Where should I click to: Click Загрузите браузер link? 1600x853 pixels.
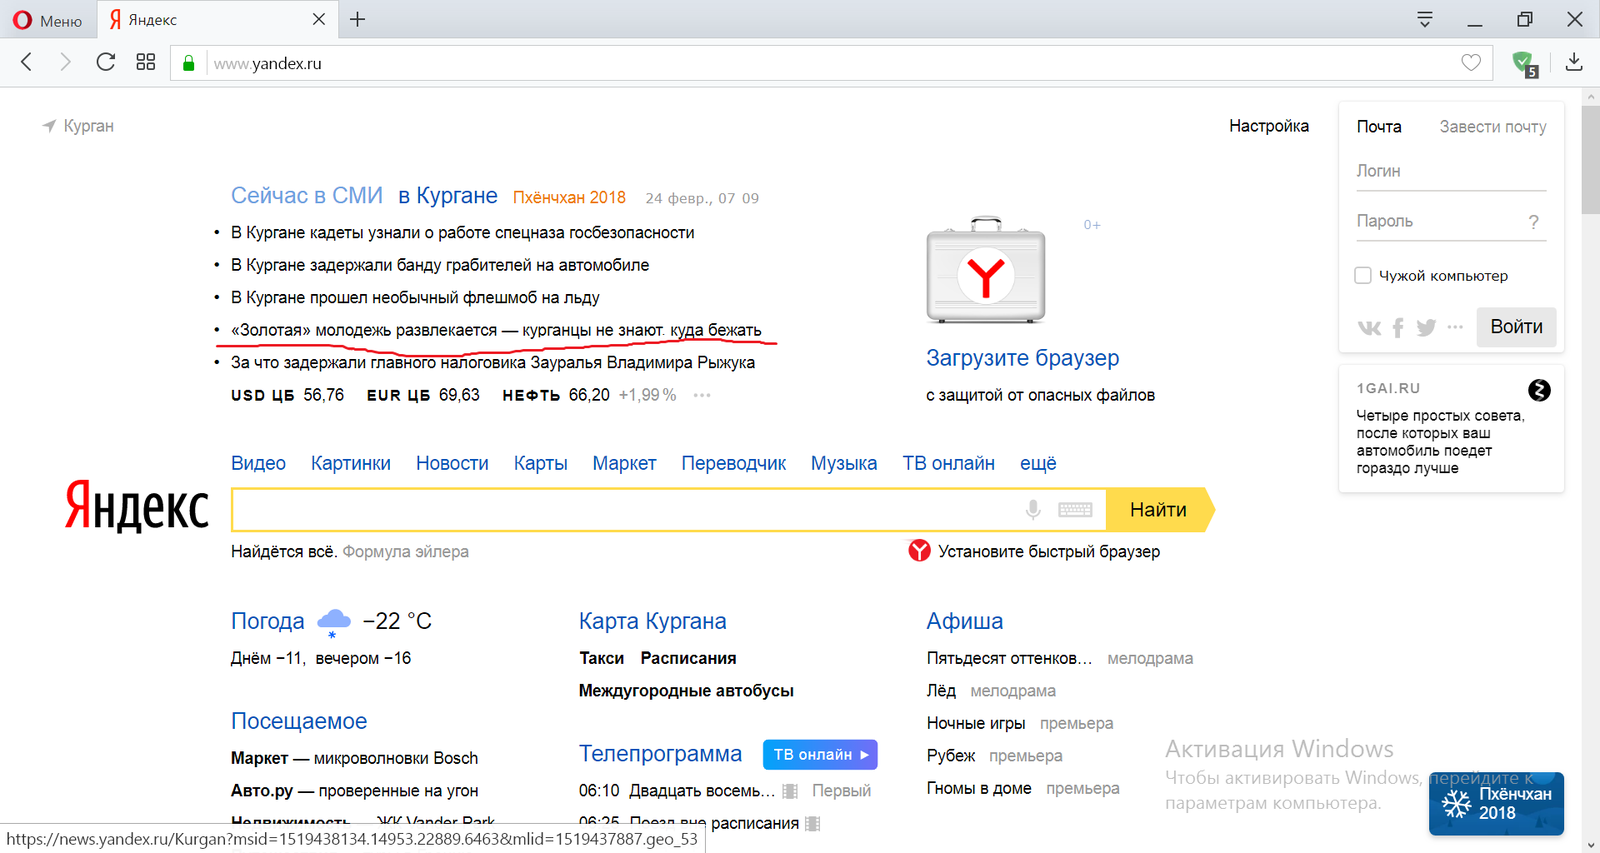pos(1022,358)
